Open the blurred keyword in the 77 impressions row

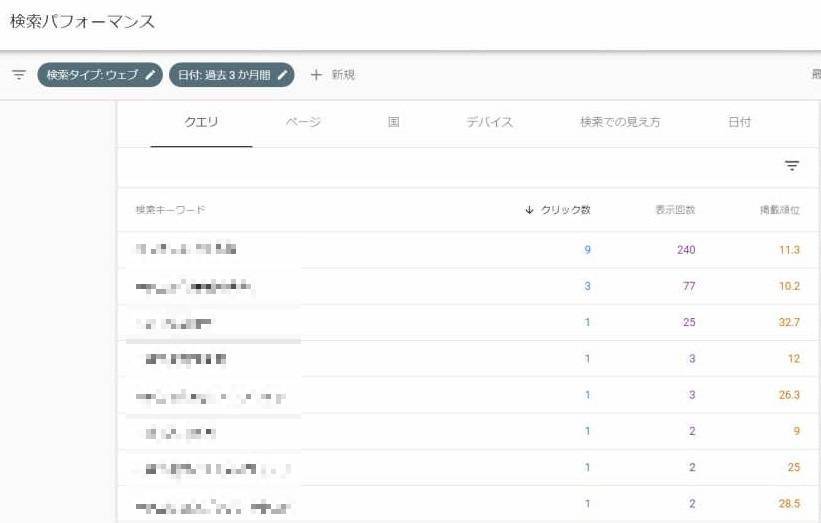(193, 286)
